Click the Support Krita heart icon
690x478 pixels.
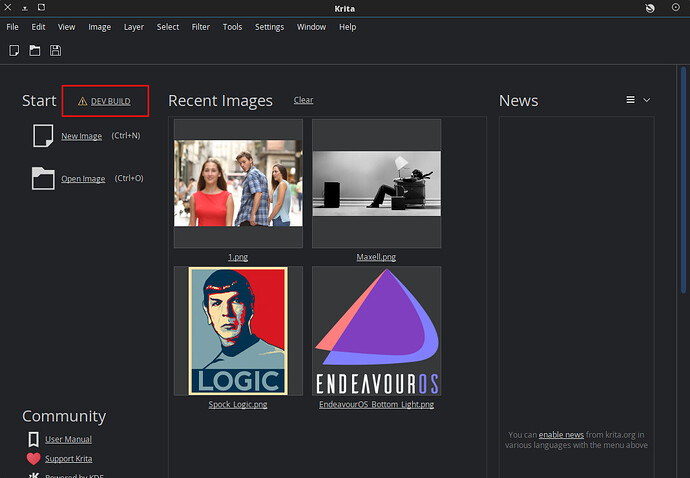33,459
